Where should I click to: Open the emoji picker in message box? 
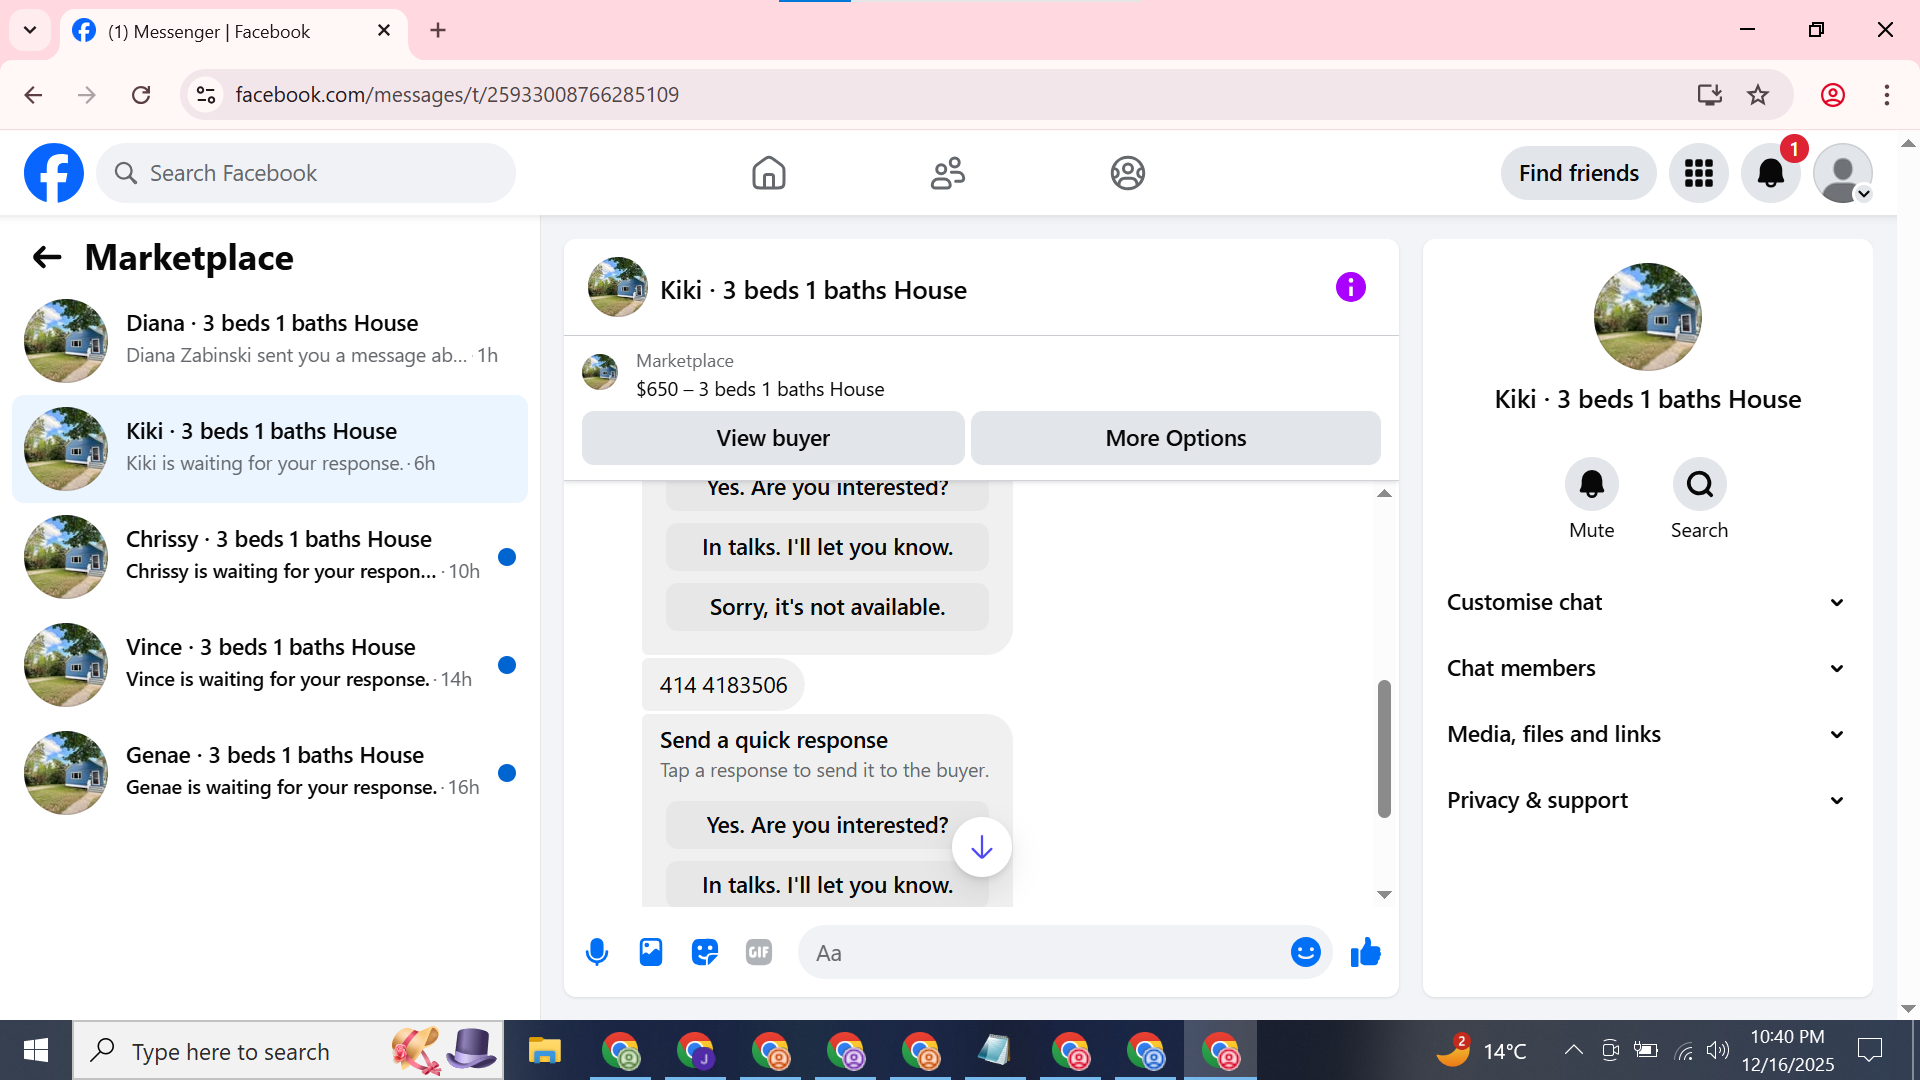click(x=1305, y=952)
